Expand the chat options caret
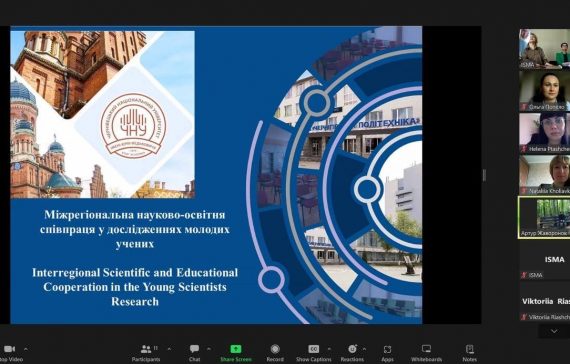The width and height of the screenshot is (570, 364). [209, 349]
